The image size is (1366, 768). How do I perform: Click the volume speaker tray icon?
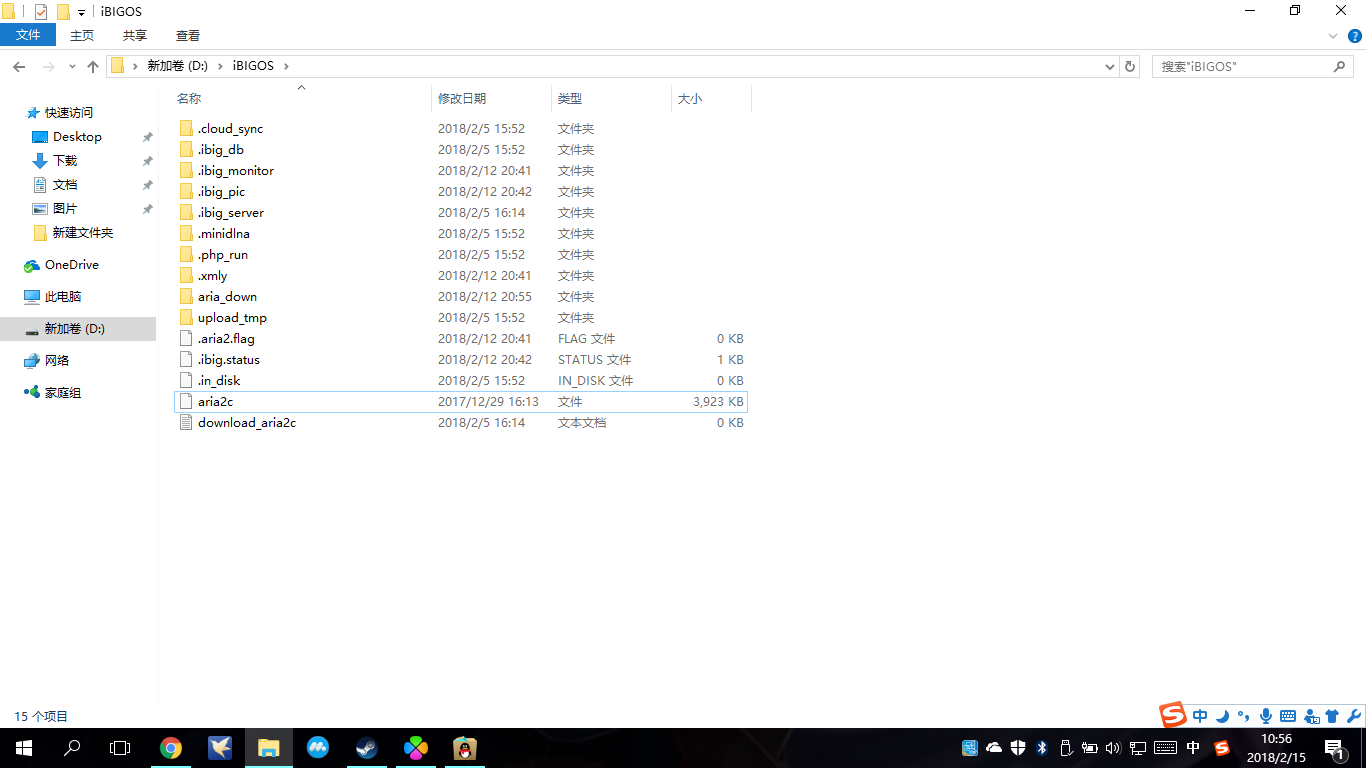click(x=1114, y=748)
